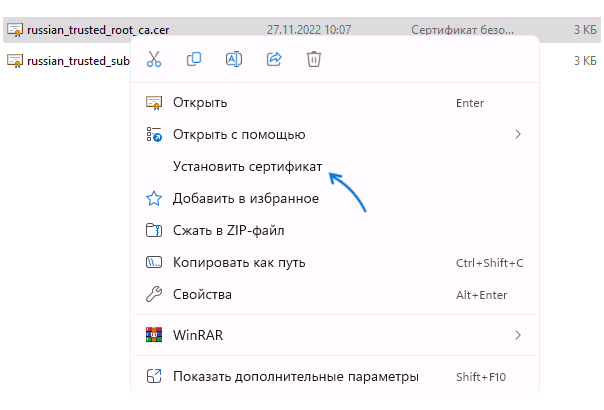Select 'Показать дополнительные параметры'
The width and height of the screenshot is (604, 410).
click(334, 376)
